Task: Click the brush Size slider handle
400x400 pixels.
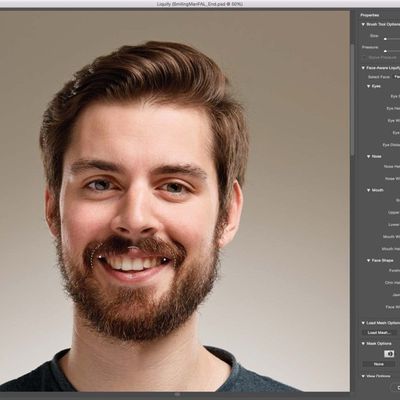Action: point(385,39)
